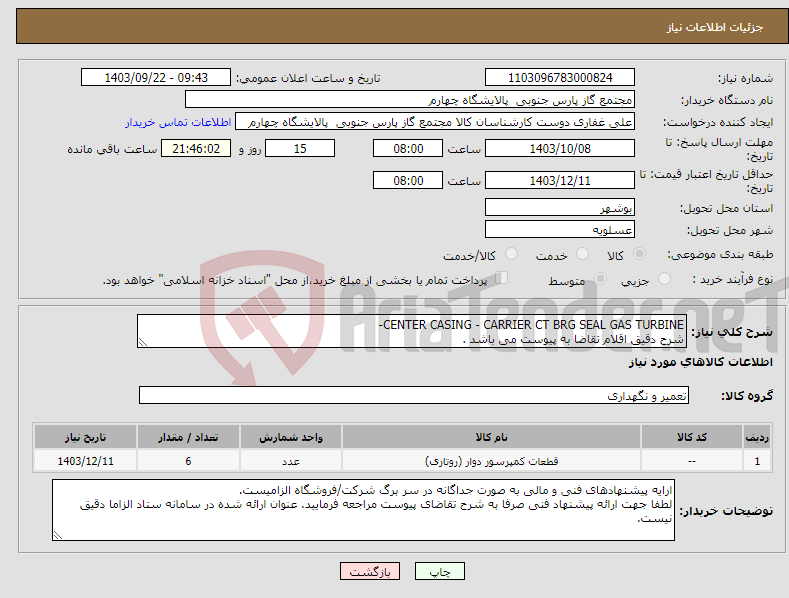Click the buyer notes توضیحات خریدار text area
Screen dimensions: 789x598
[363, 510]
